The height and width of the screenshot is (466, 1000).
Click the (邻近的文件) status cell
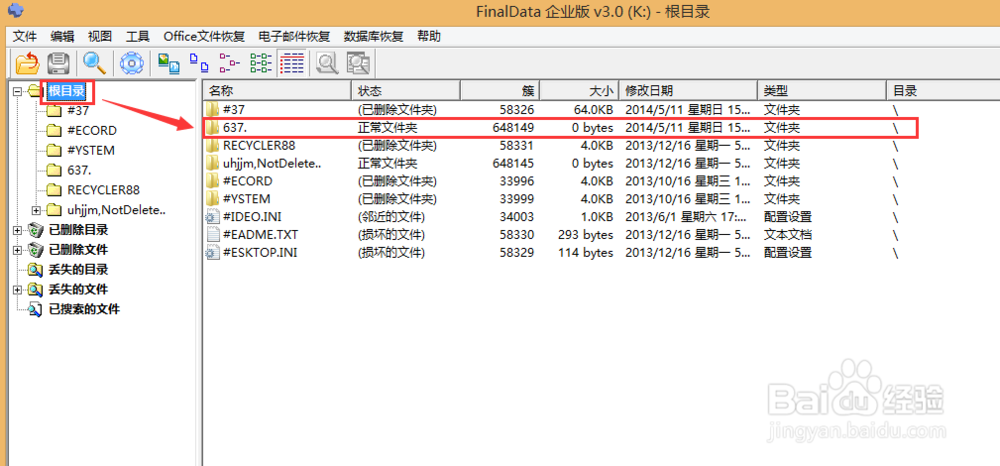click(391, 217)
